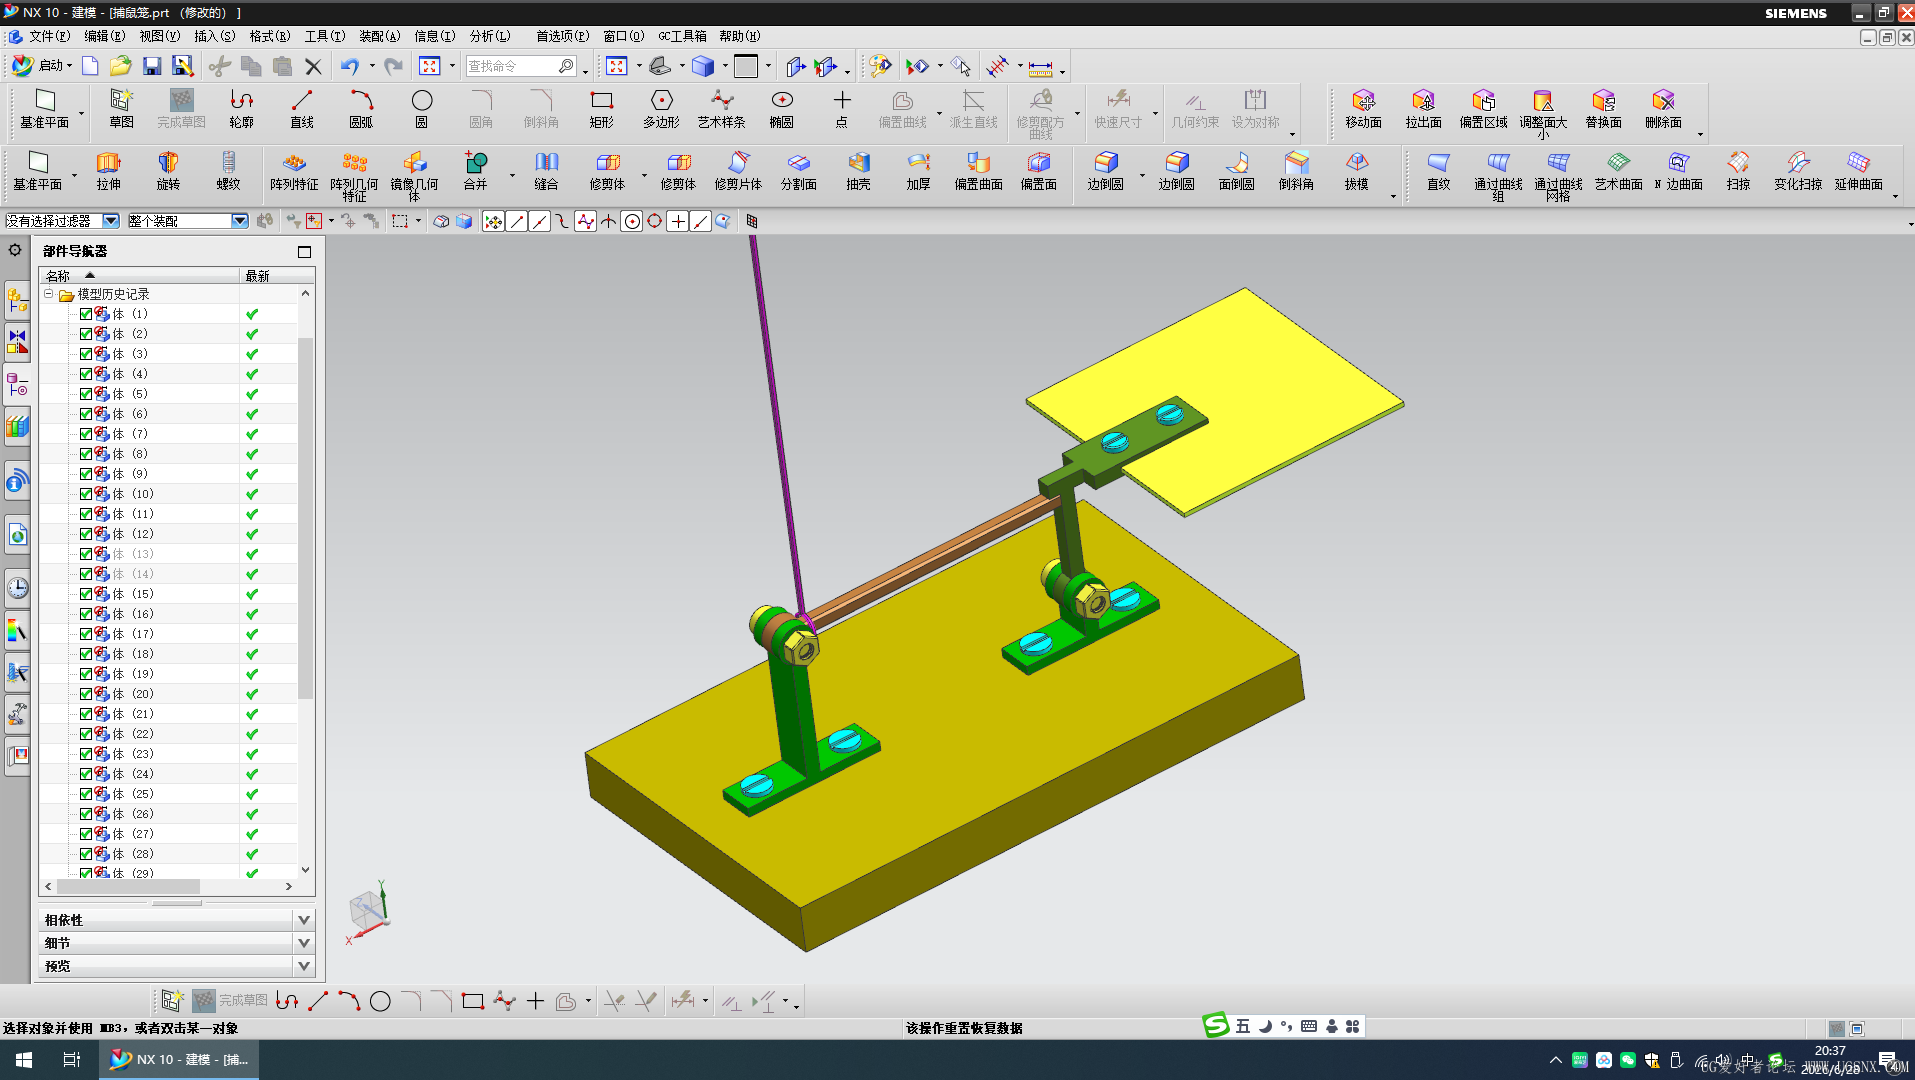The width and height of the screenshot is (1915, 1080).
Task: Select the 拉伸 extrude tool
Action: [x=108, y=170]
